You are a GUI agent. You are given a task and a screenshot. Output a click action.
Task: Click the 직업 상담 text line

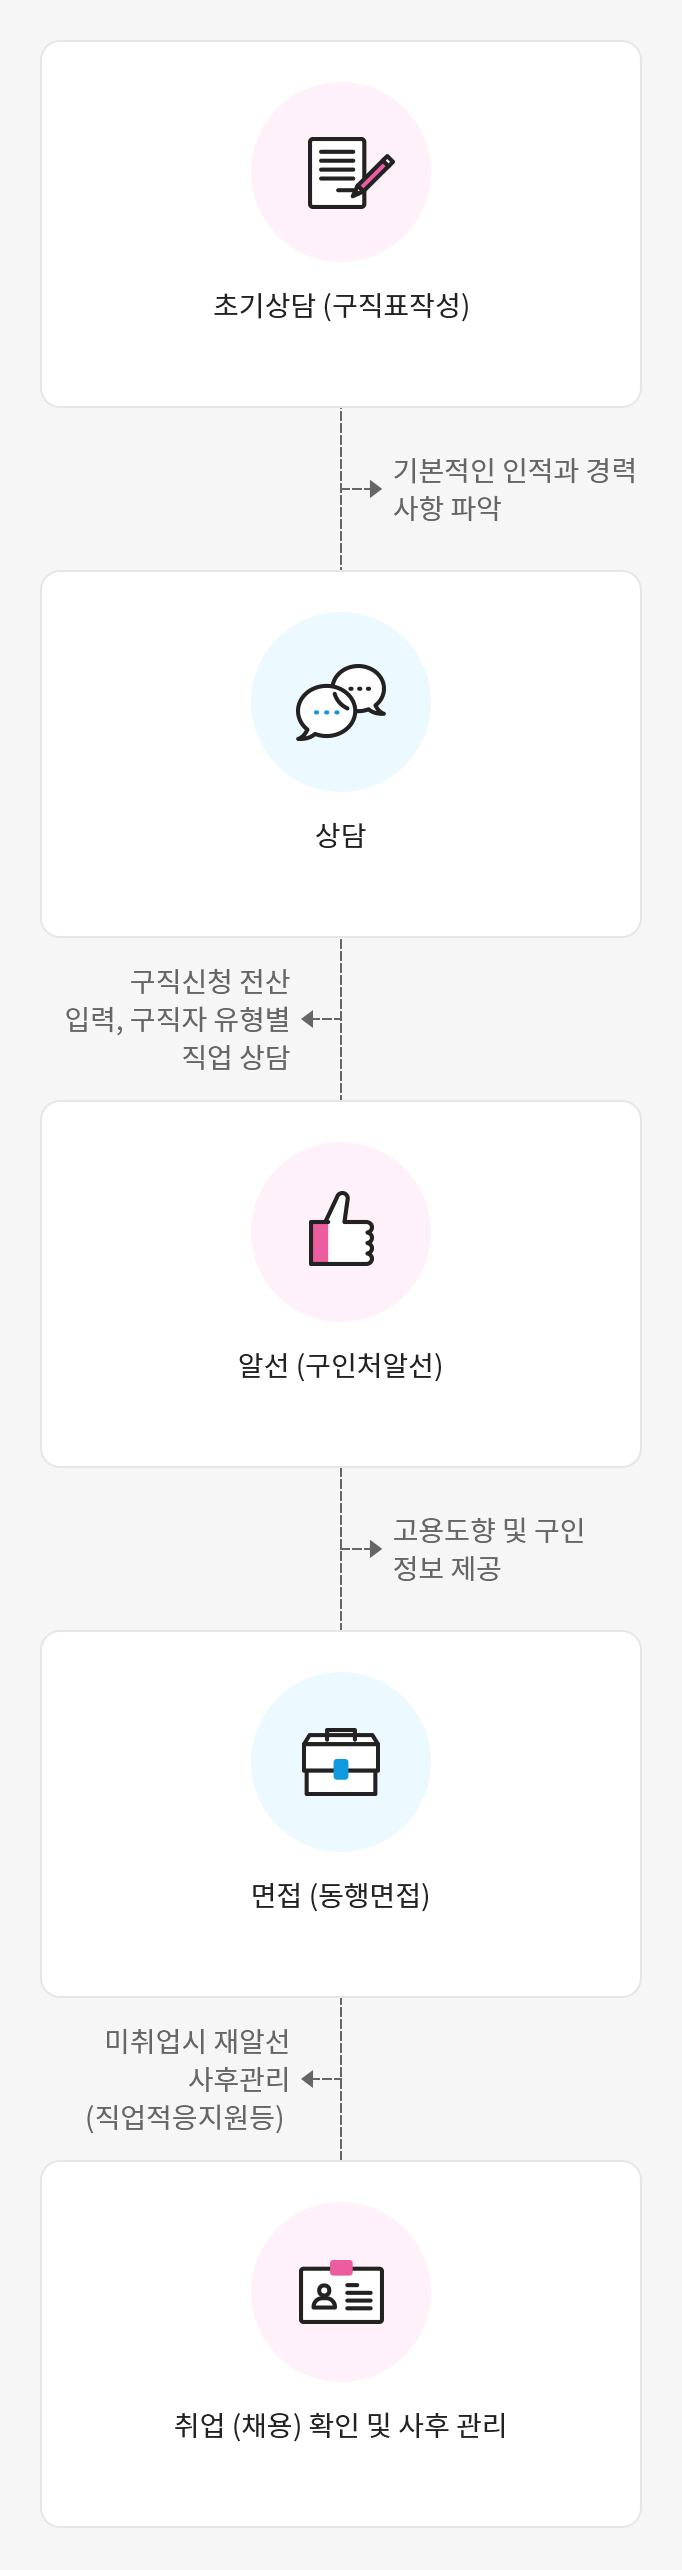[236, 1057]
